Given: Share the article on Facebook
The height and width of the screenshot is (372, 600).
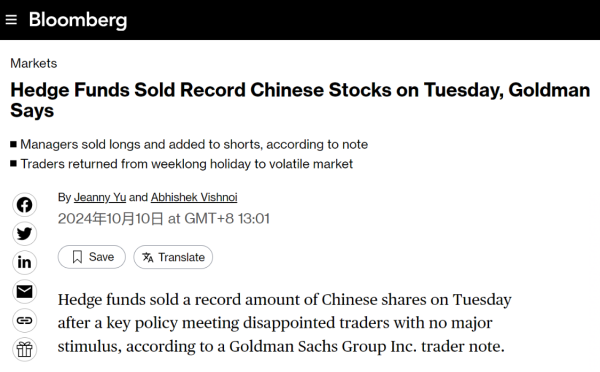Looking at the screenshot, I should [x=24, y=205].
